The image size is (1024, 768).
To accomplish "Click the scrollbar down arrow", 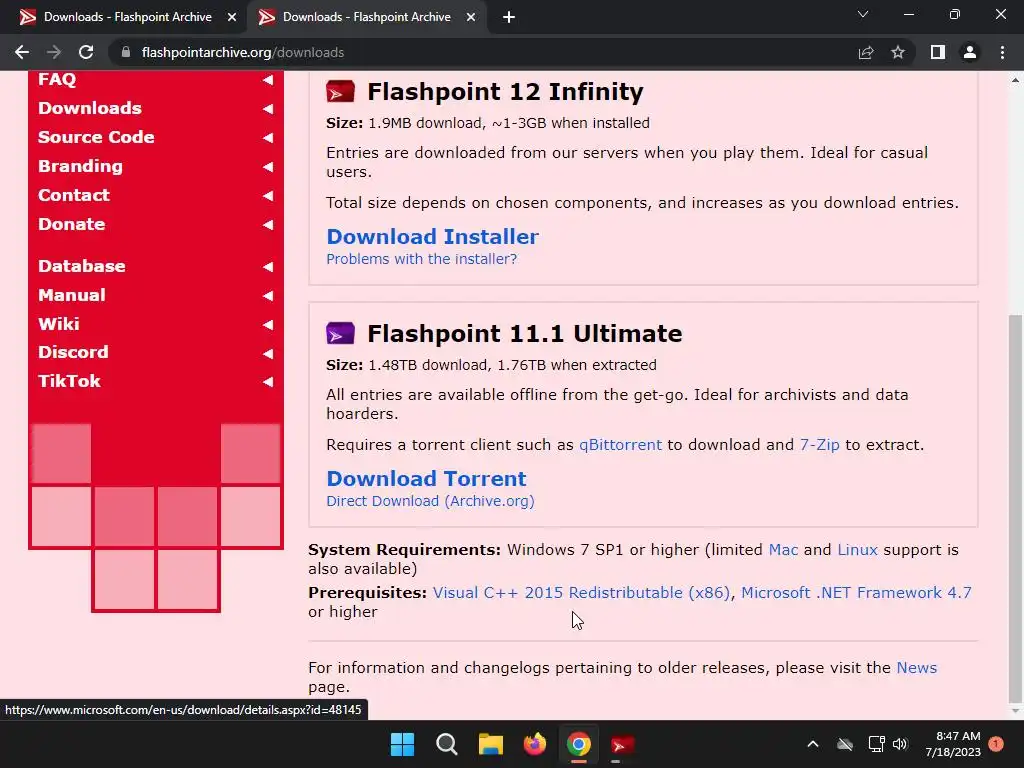I will (1015, 711).
